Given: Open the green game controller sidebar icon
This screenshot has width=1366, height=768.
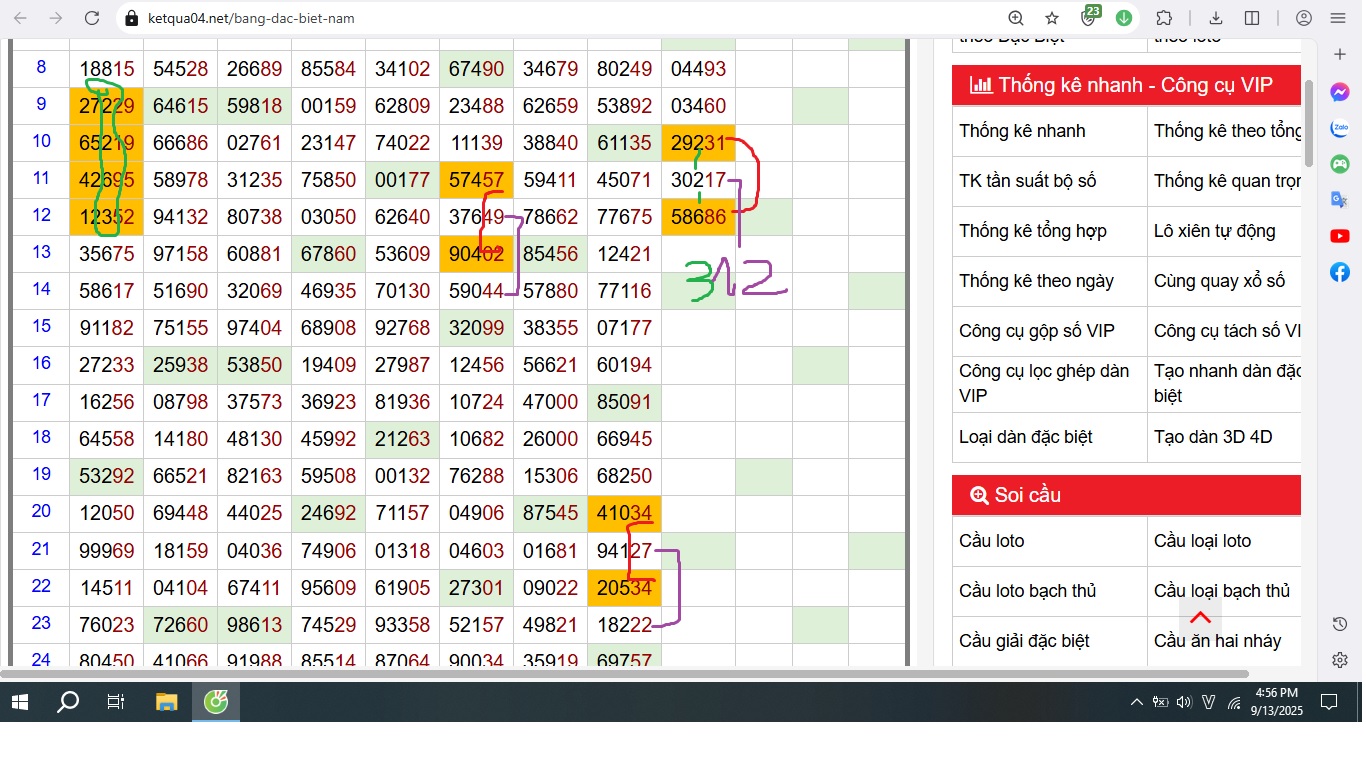Looking at the screenshot, I should (x=1340, y=164).
